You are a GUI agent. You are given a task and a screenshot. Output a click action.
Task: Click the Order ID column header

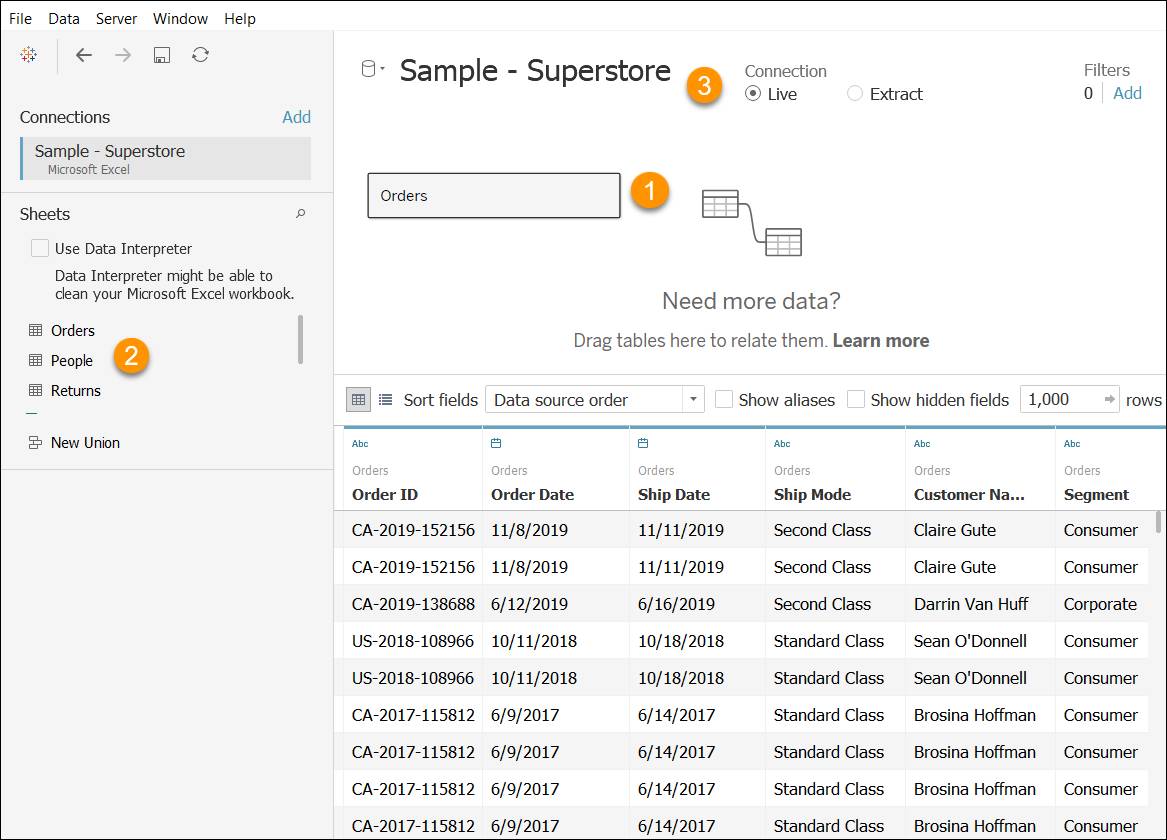pos(385,495)
